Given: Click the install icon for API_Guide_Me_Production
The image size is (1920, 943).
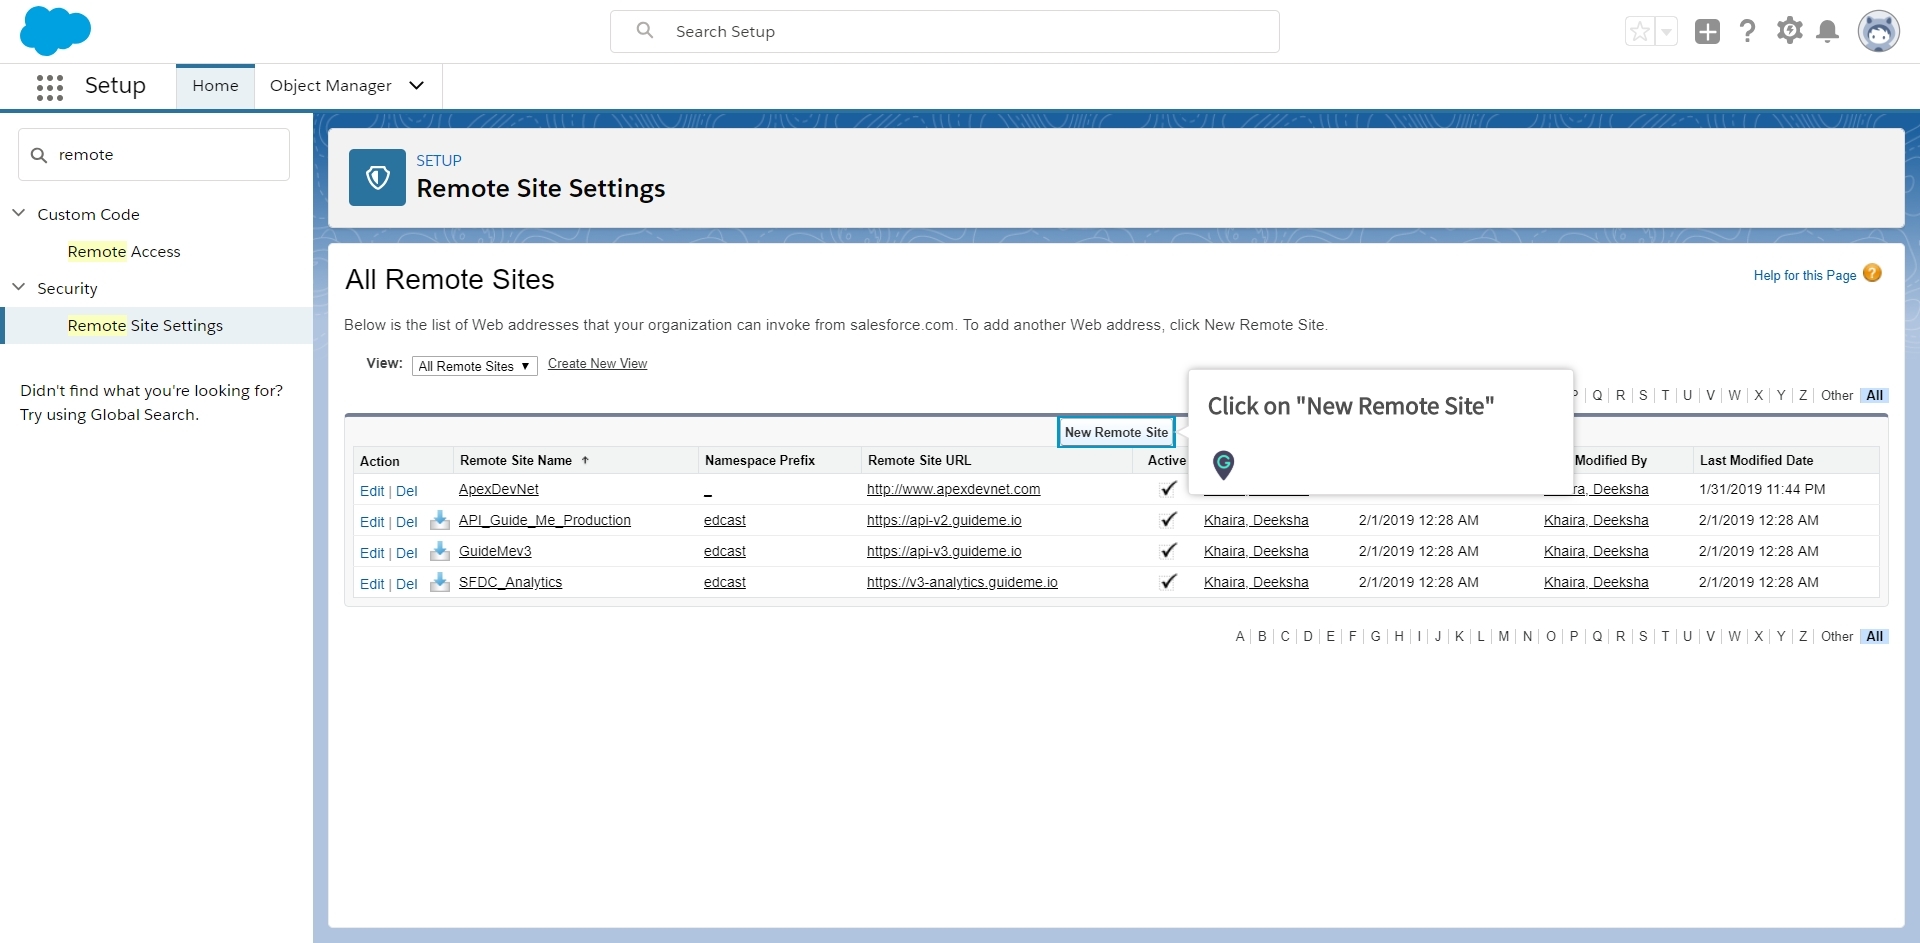Looking at the screenshot, I should click(x=439, y=520).
